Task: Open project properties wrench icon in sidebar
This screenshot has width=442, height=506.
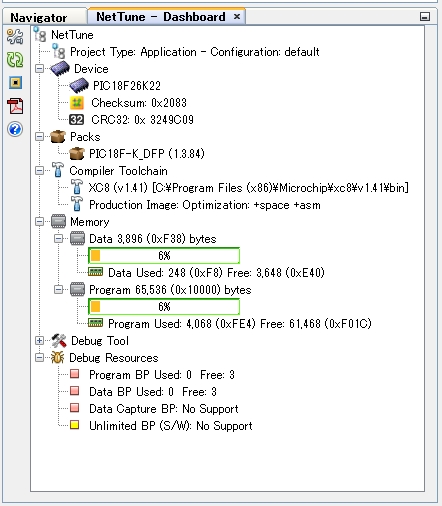Action: point(15,37)
